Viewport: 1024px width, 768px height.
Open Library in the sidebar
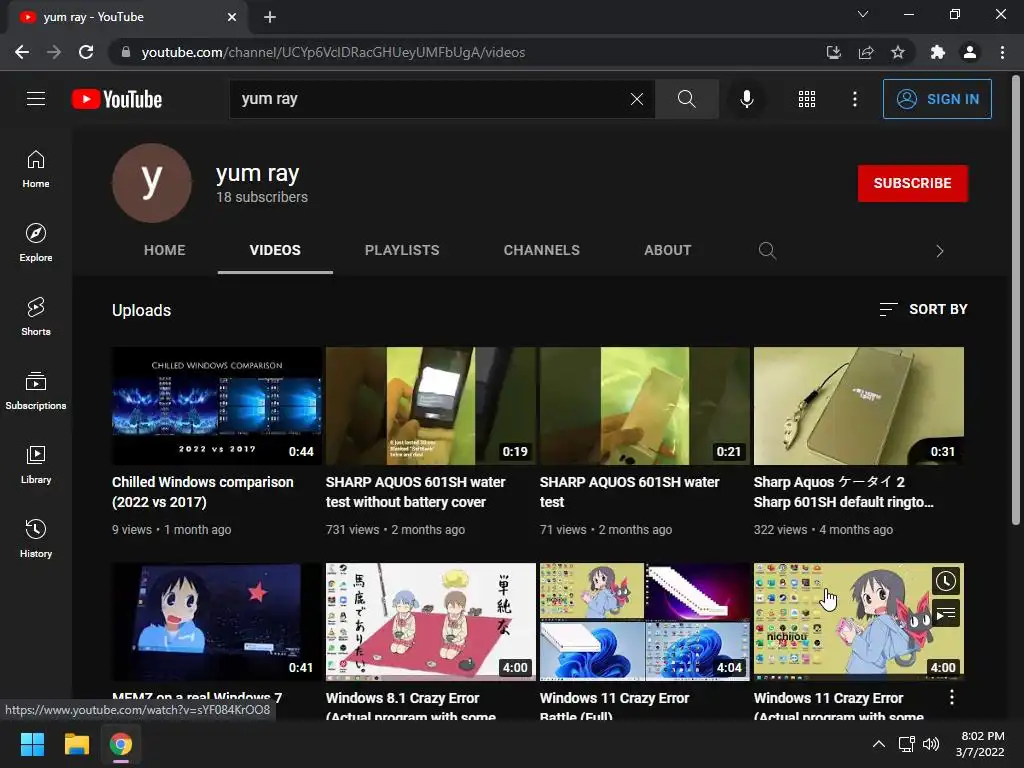coord(36,464)
